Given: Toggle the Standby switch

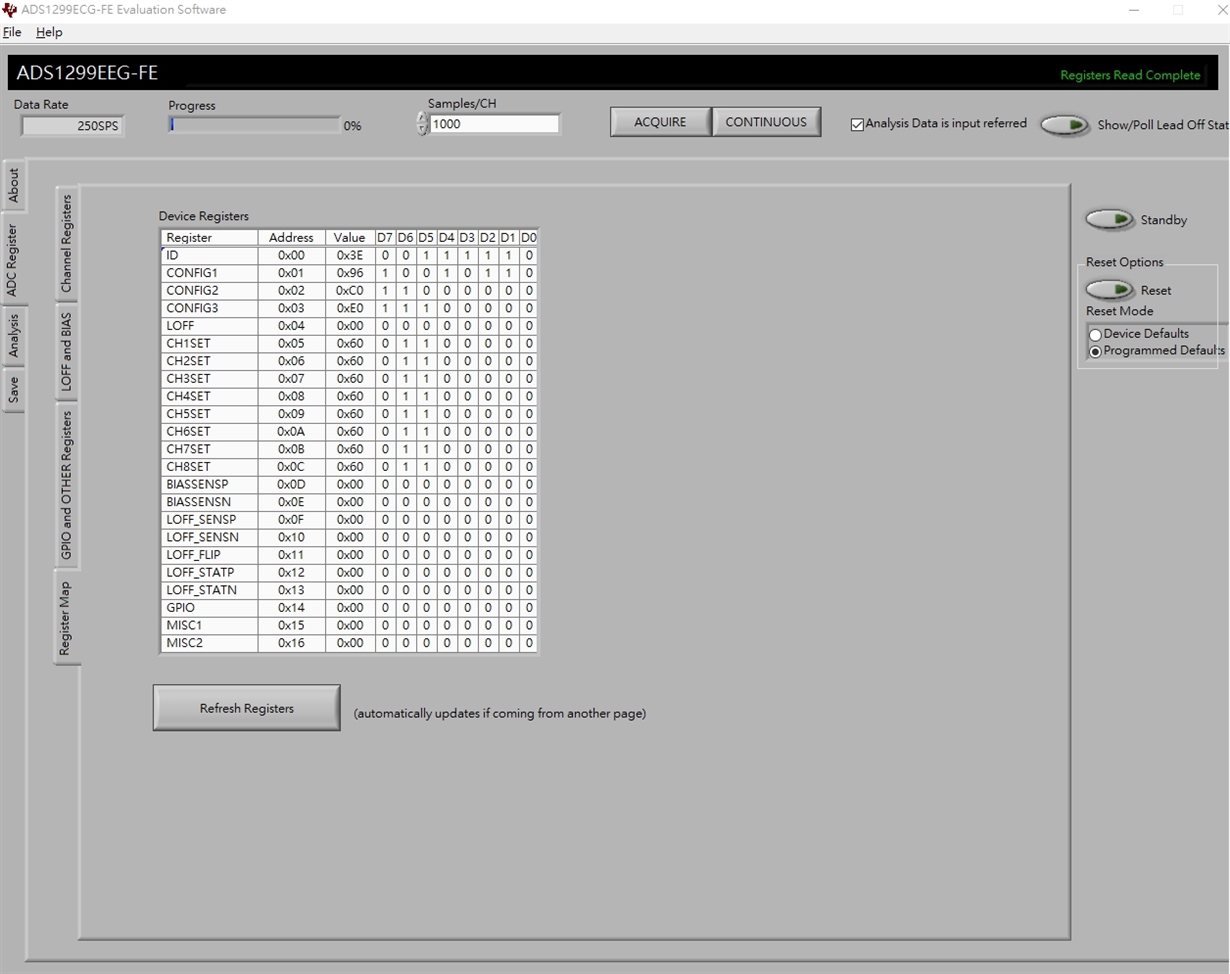Looking at the screenshot, I should [x=1109, y=219].
